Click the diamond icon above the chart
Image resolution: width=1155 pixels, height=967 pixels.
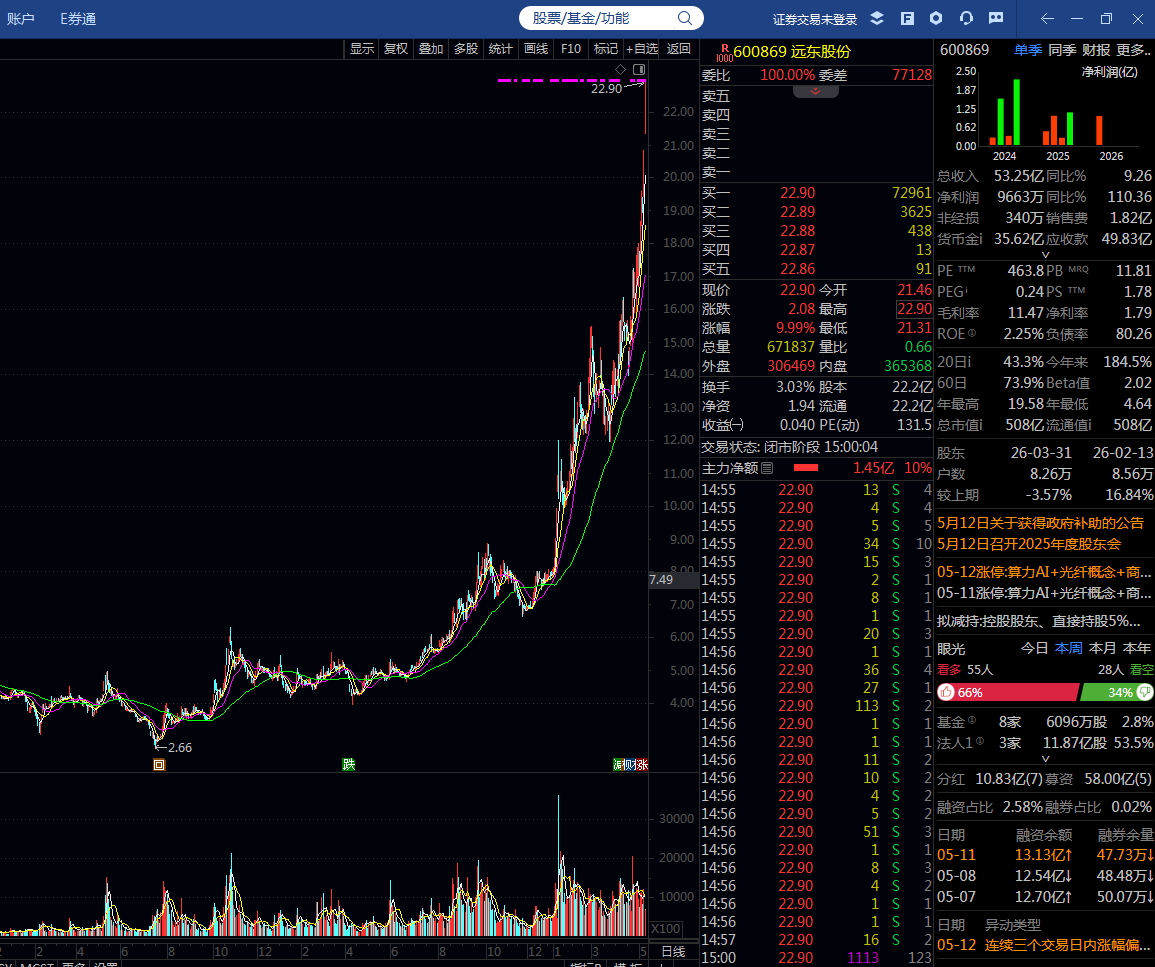pyautogui.click(x=620, y=69)
